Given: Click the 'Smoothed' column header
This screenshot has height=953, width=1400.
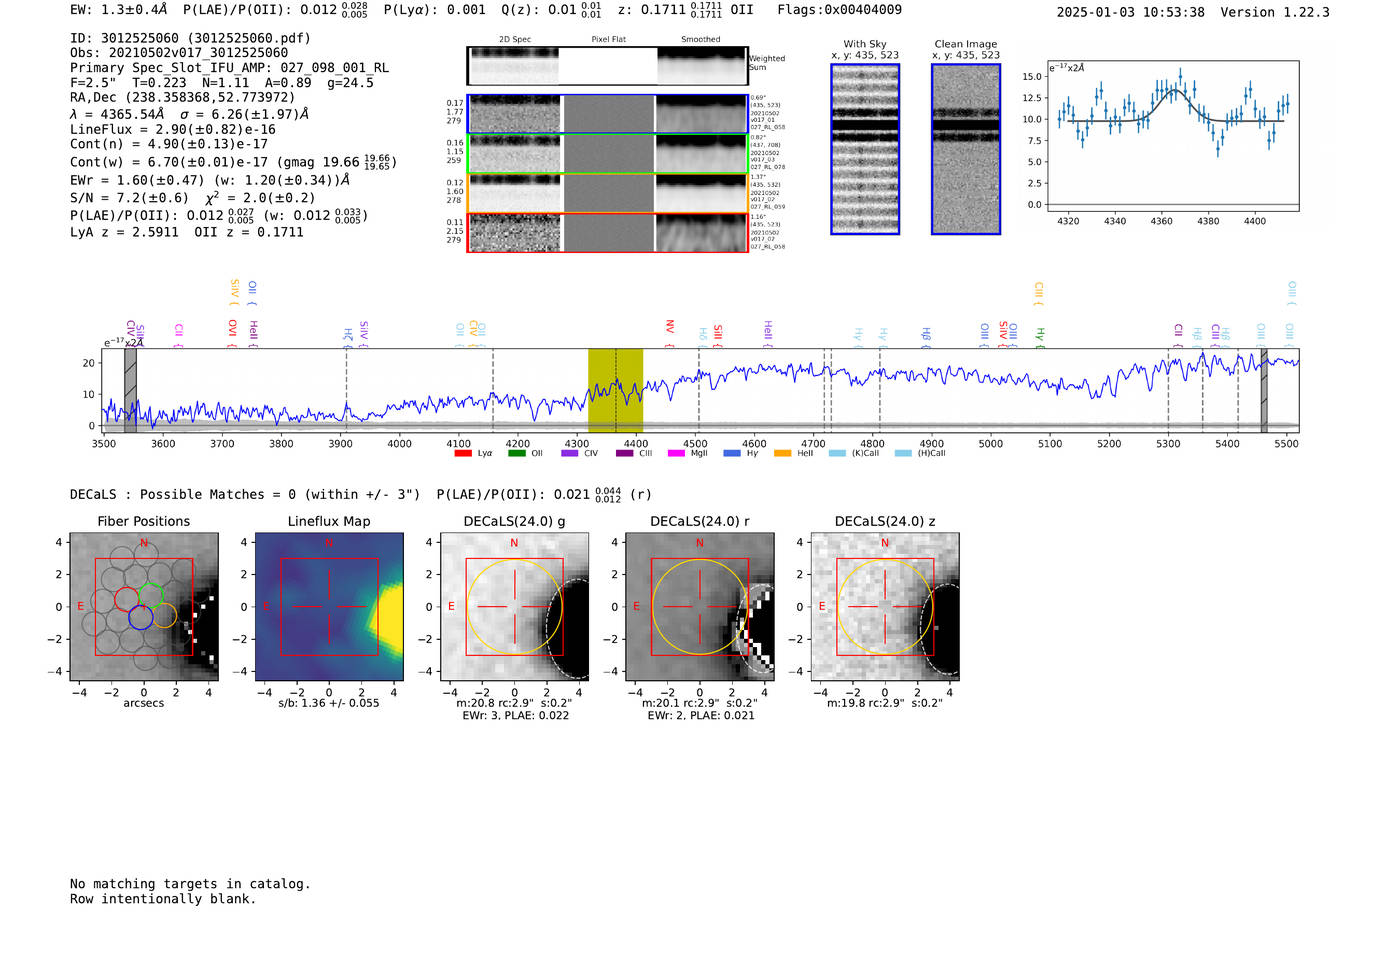Looking at the screenshot, I should point(701,39).
